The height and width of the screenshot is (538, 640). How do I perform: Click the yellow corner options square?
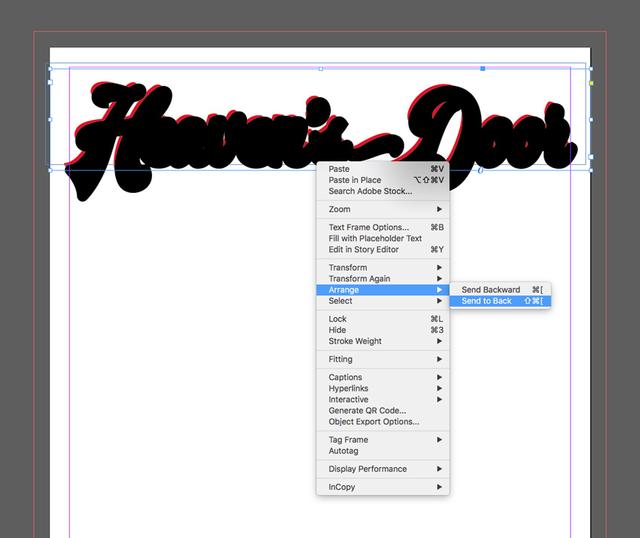[591, 83]
